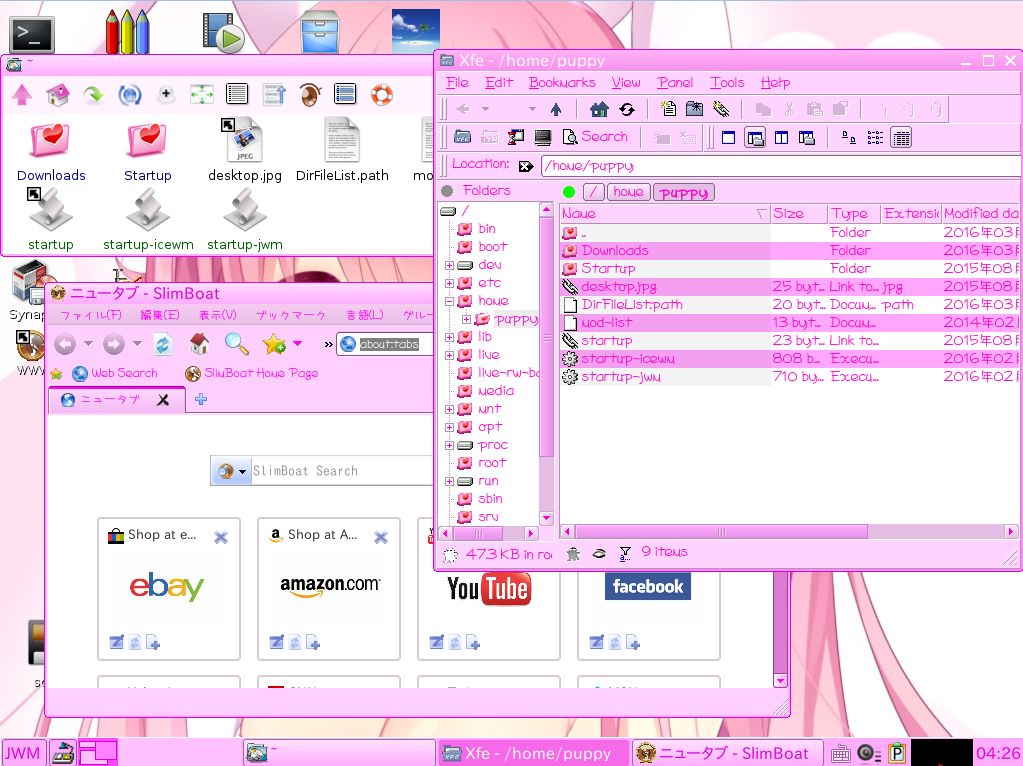Open terminal from Xfe toolbar
This screenshot has width=1023, height=766.
tap(542, 137)
